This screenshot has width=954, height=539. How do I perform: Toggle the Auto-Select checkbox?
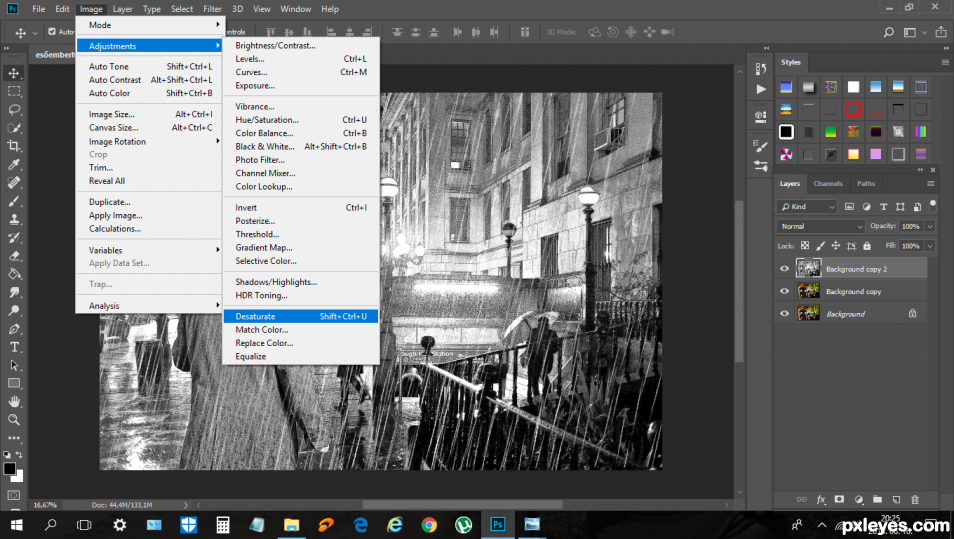[x=52, y=32]
